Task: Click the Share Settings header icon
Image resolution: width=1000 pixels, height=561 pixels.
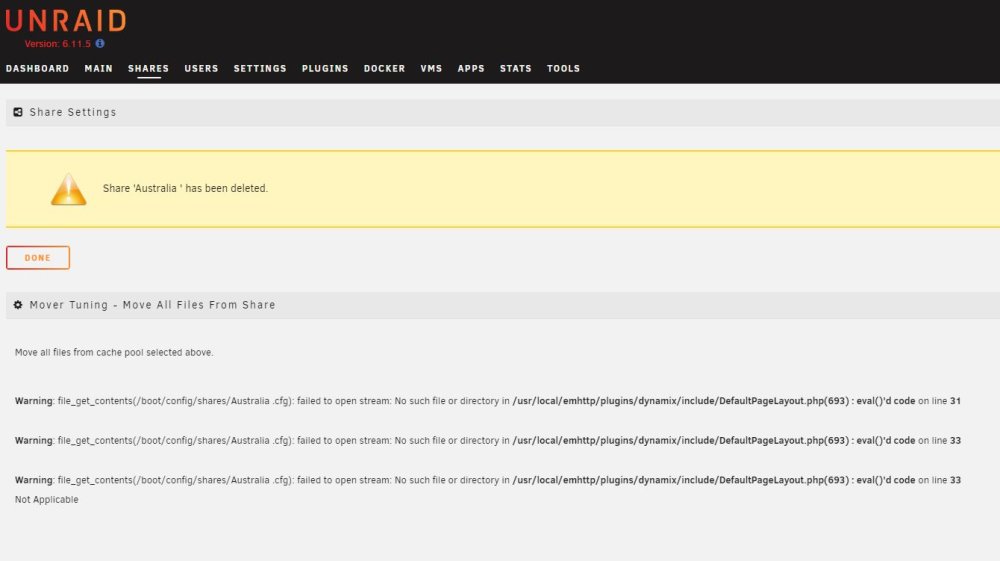Action: coord(18,112)
